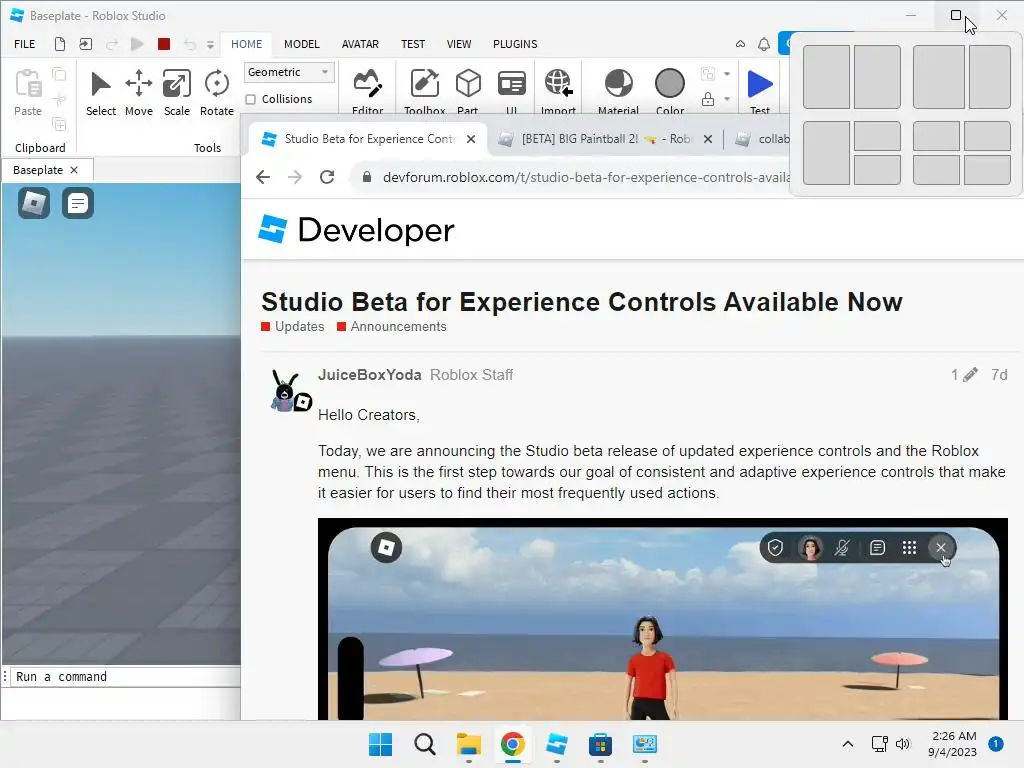The image size is (1024, 768).
Task: Click the Paste clipboard icon
Action: (x=28, y=92)
